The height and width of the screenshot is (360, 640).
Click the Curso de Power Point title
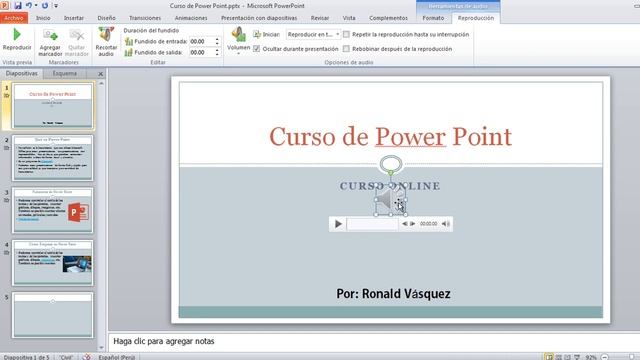tap(390, 136)
